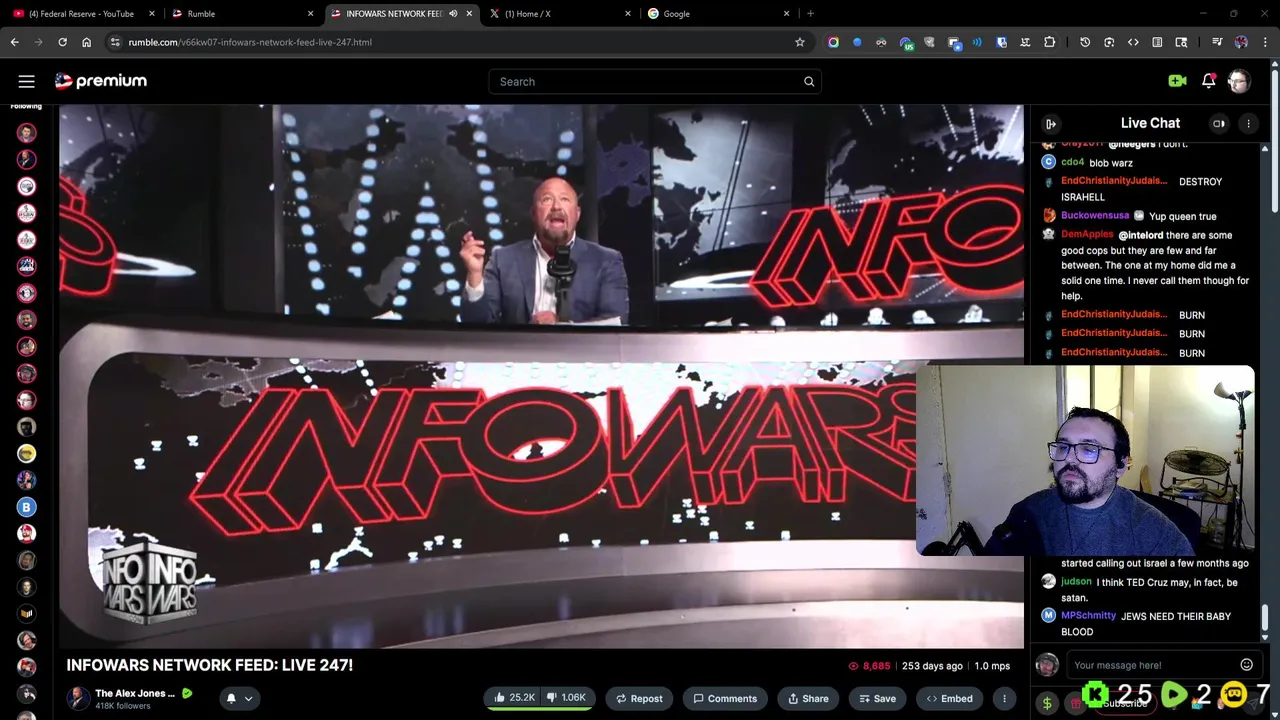Screen dimensions: 1280x720
Task: Open Buckowensusa user in chat
Action: coord(1095,216)
